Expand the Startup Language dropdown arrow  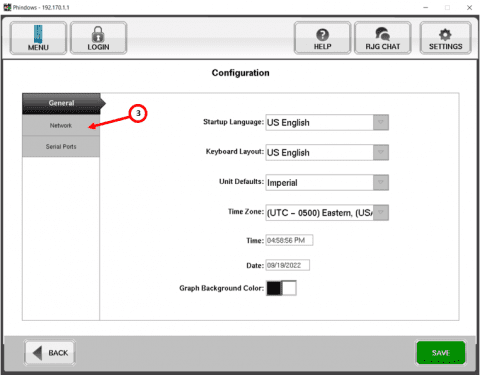point(381,122)
